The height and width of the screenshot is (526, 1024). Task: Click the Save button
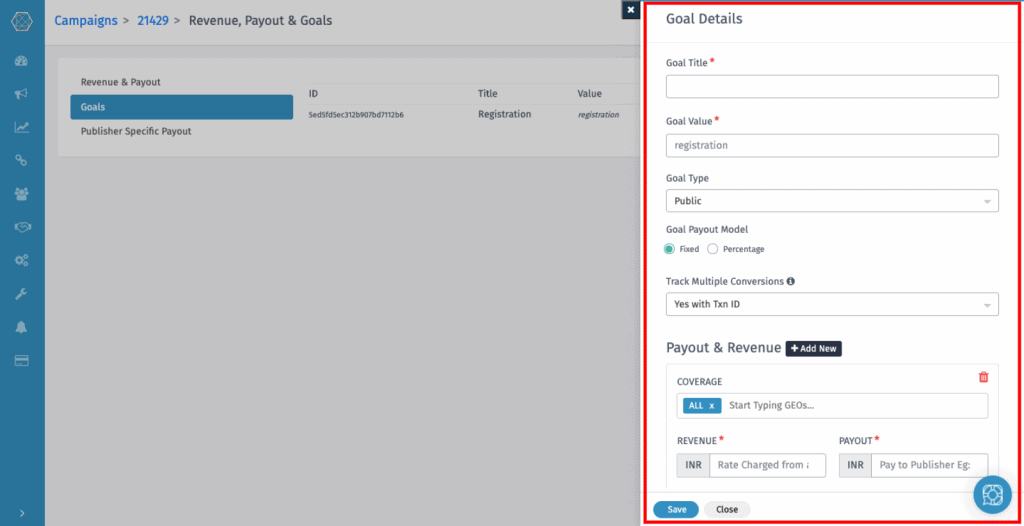[x=677, y=509]
